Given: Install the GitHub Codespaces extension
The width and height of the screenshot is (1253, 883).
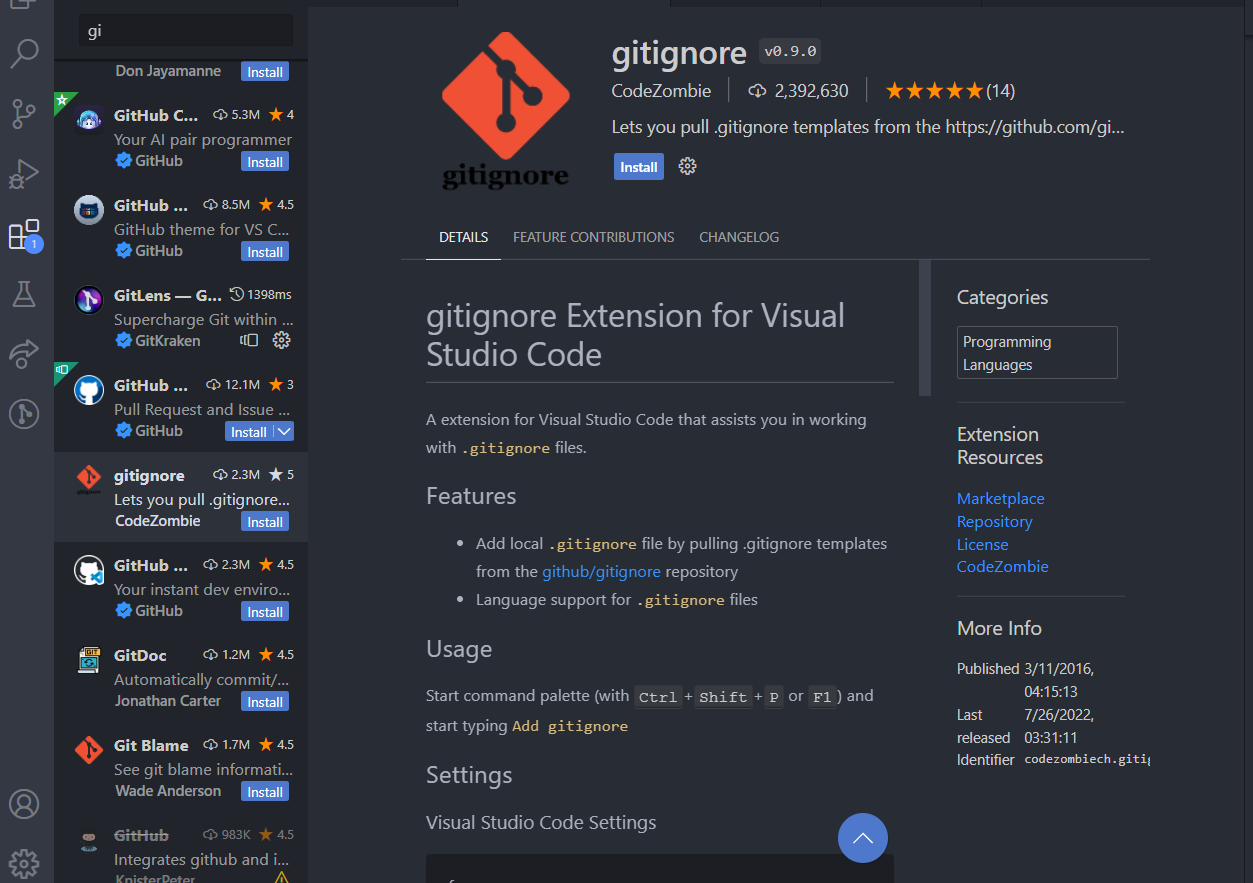Looking at the screenshot, I should [x=265, y=611].
